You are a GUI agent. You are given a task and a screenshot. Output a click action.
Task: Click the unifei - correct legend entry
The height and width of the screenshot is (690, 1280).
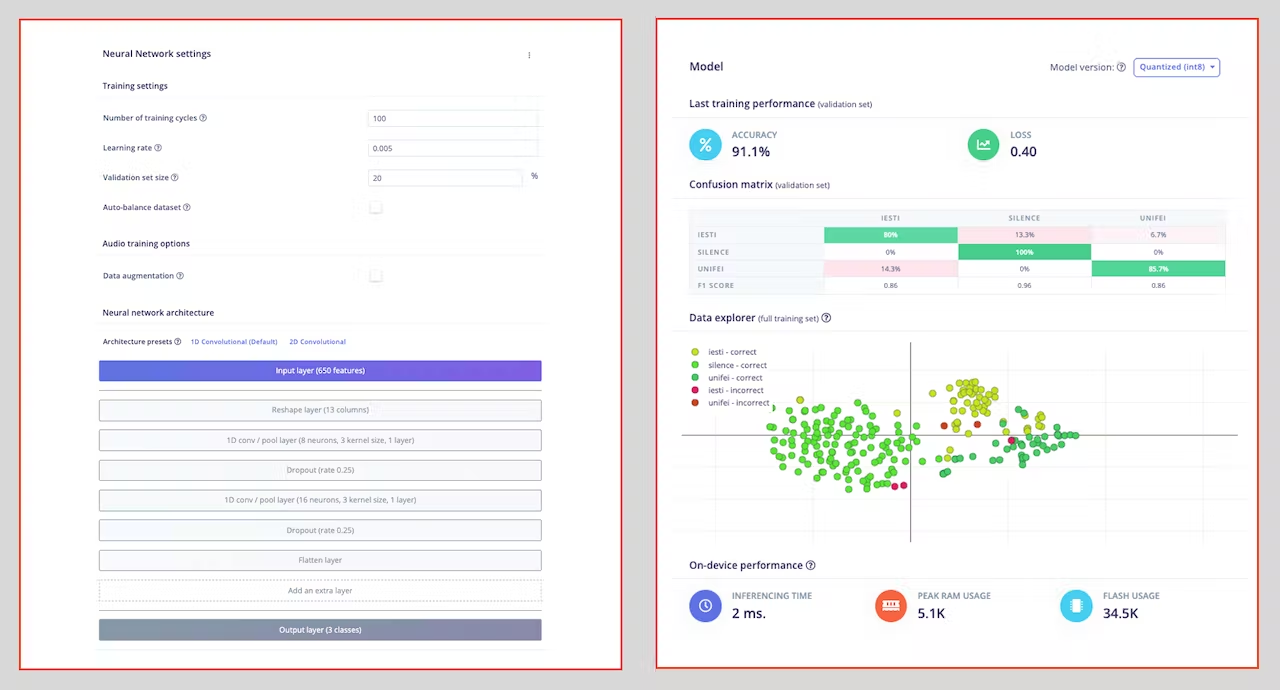[727, 378]
